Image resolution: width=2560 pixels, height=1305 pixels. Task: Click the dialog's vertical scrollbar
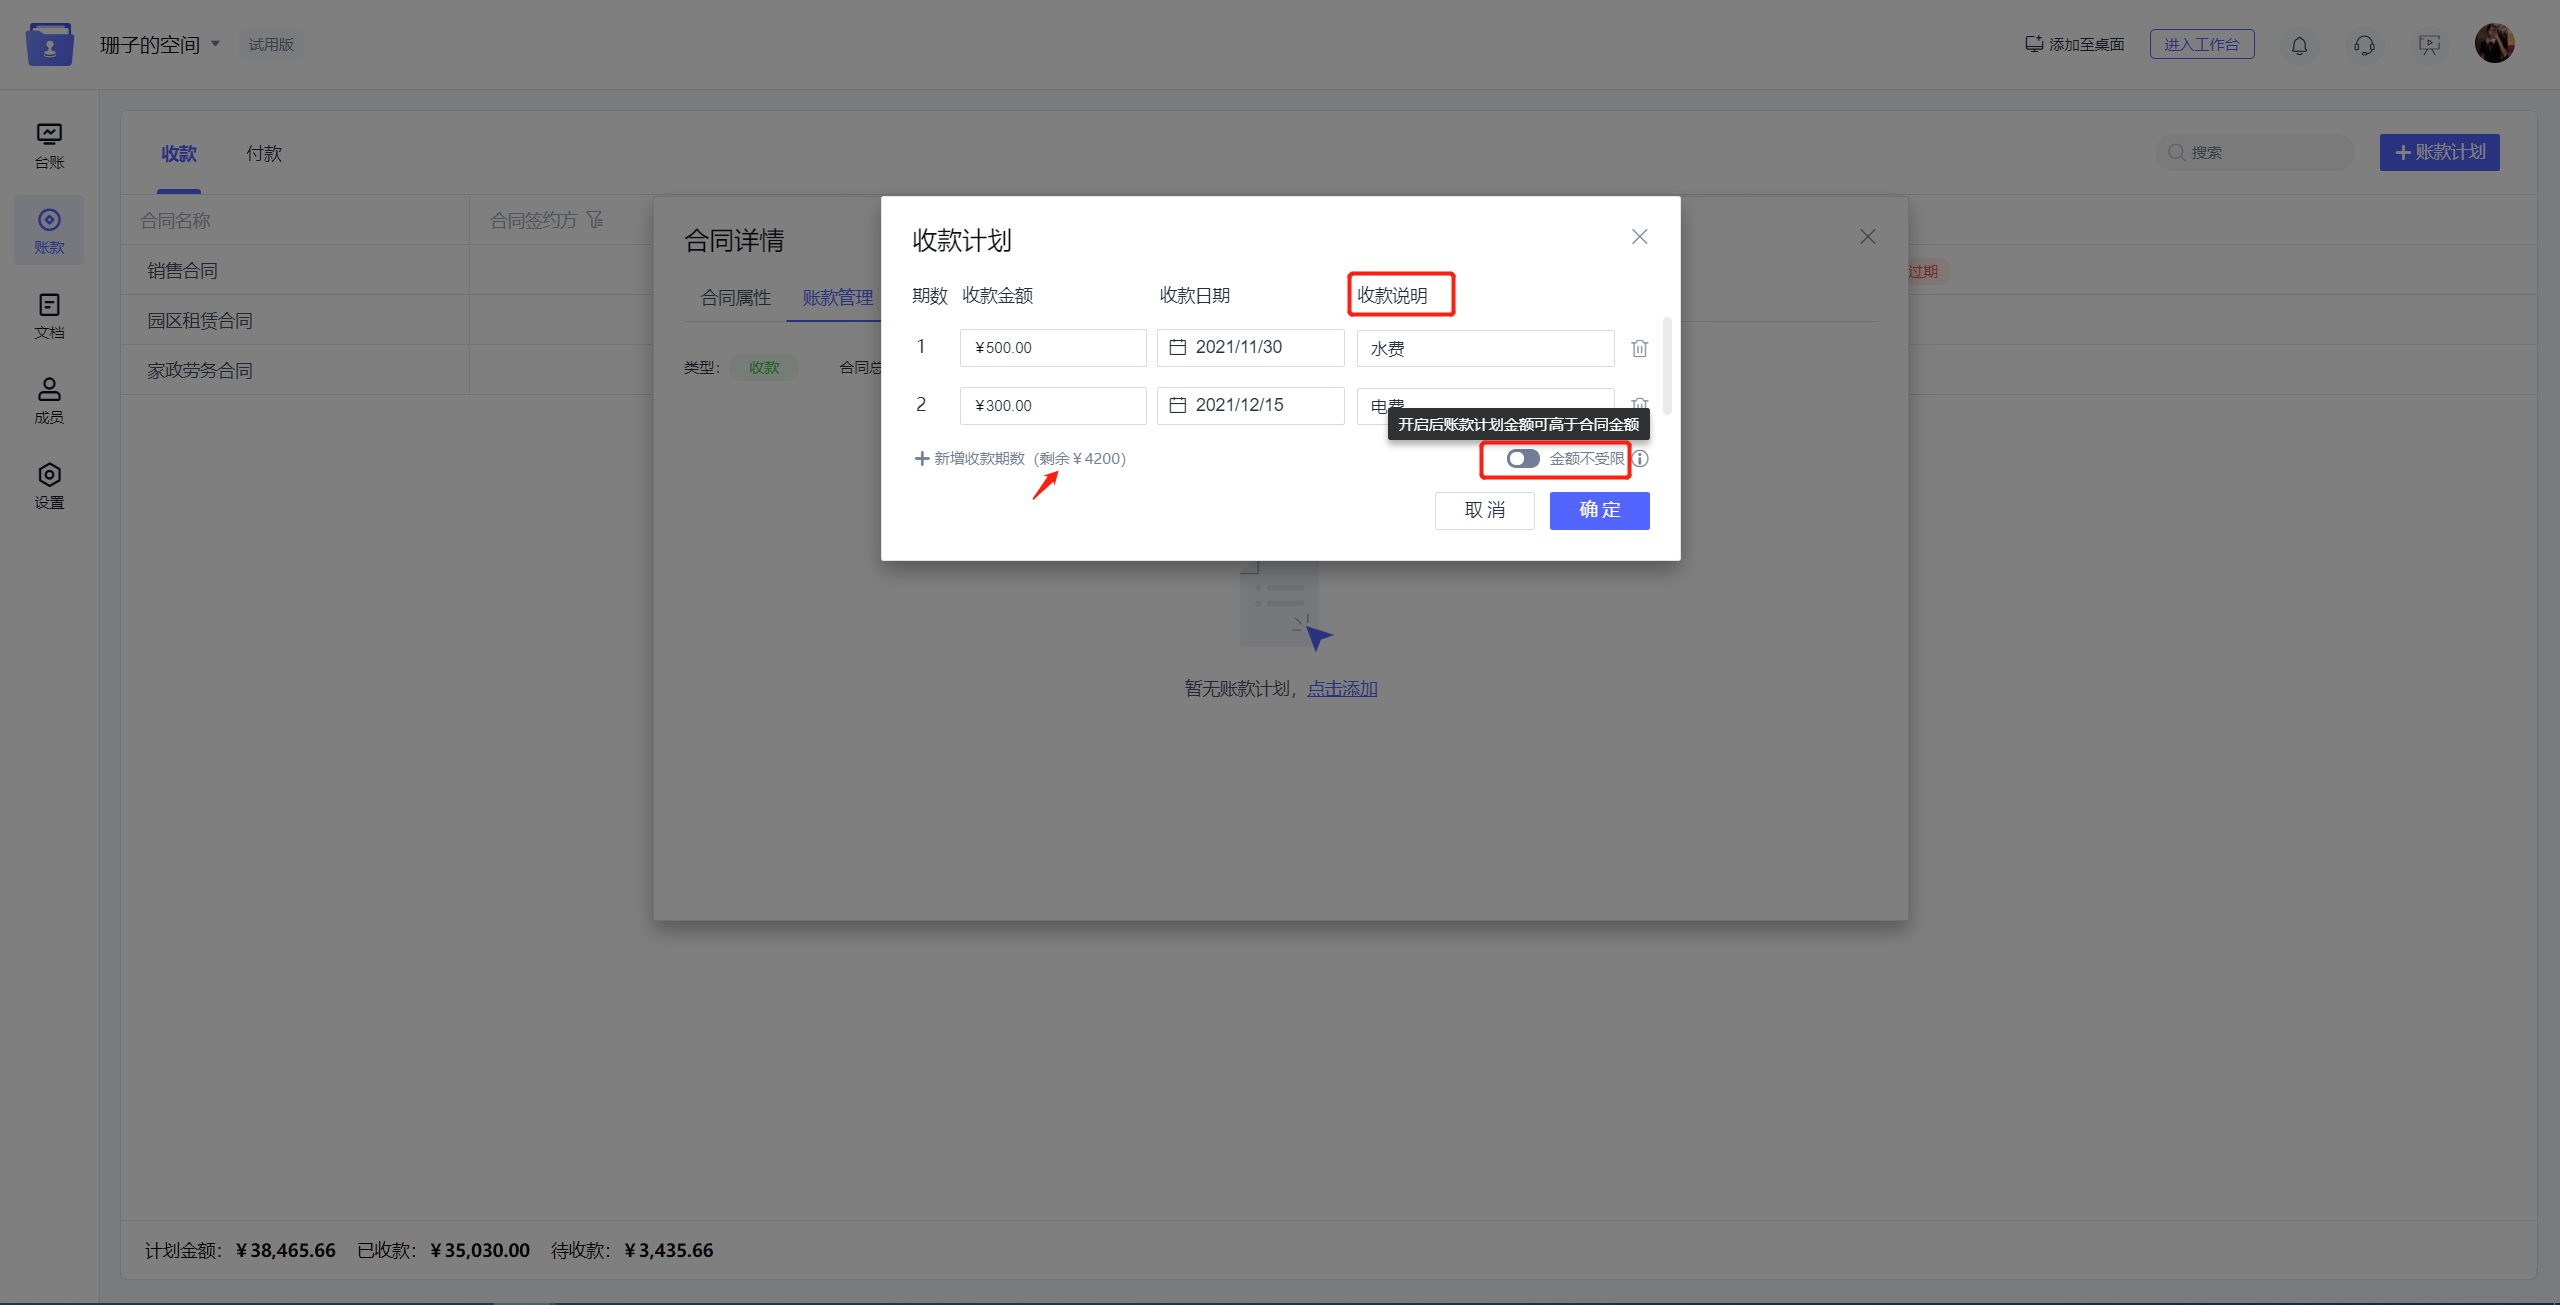pyautogui.click(x=1666, y=365)
